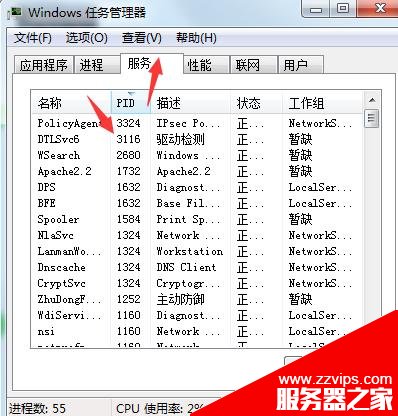Click PID value 1732

pos(128,171)
